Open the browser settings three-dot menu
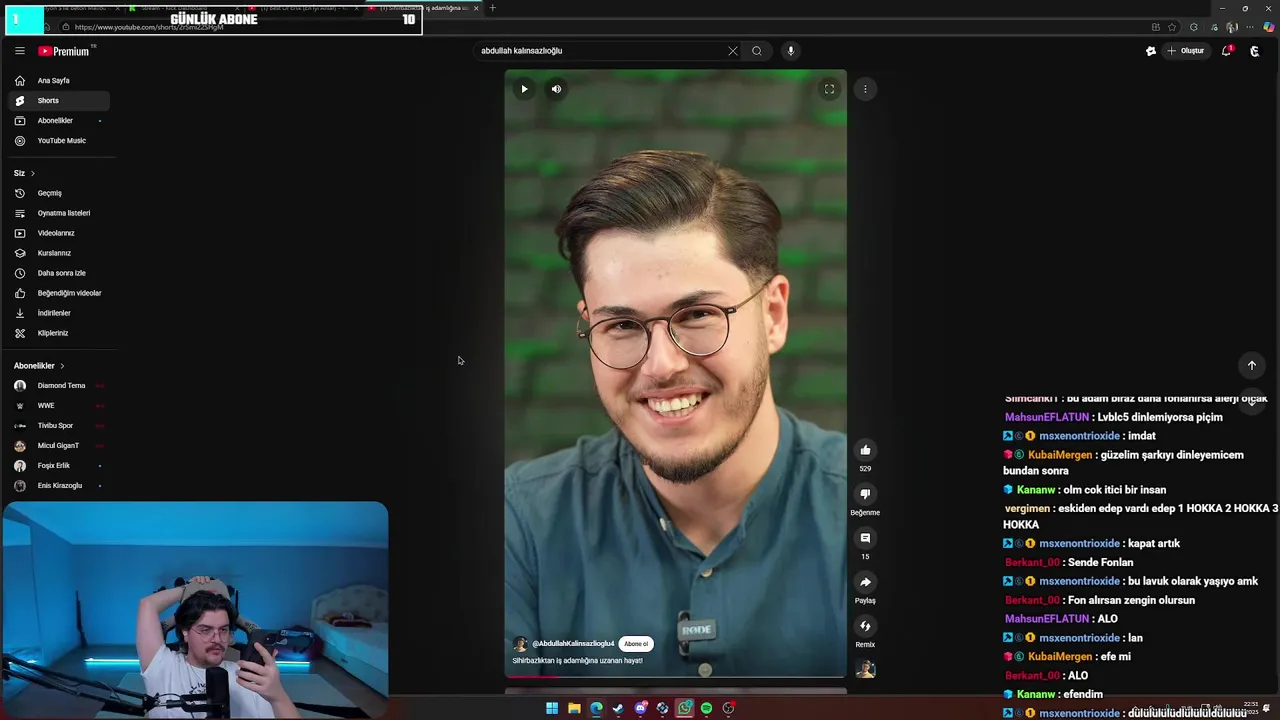Screen dimensions: 1280x720 1251,27
